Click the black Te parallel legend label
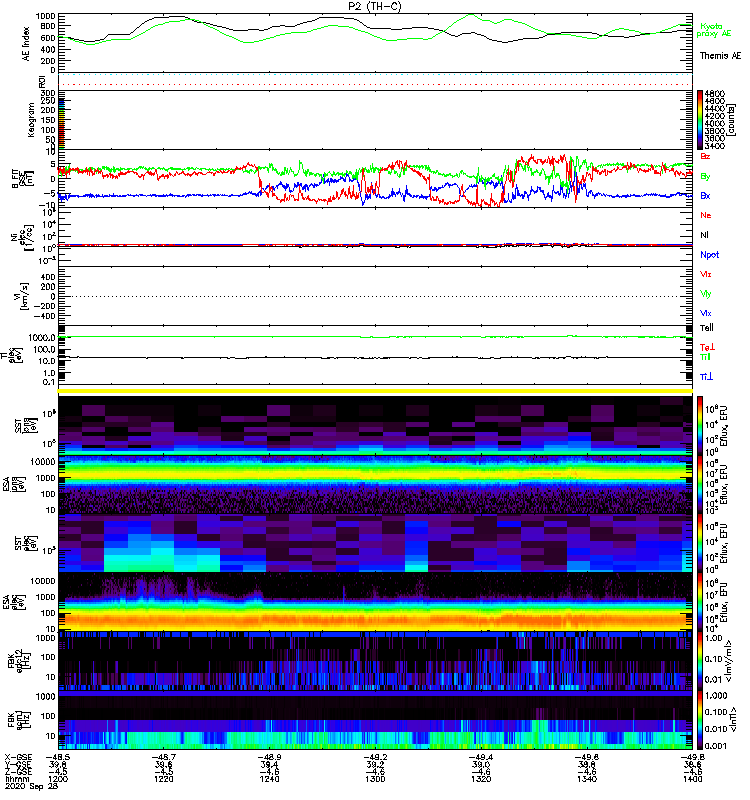Viewport: 750px width, 800px height. (x=707, y=328)
